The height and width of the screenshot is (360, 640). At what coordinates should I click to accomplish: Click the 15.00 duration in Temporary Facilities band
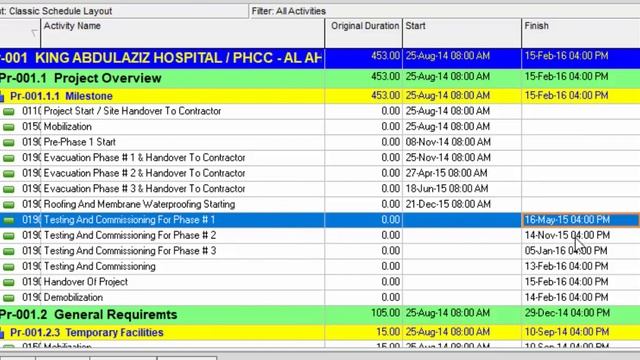point(388,332)
